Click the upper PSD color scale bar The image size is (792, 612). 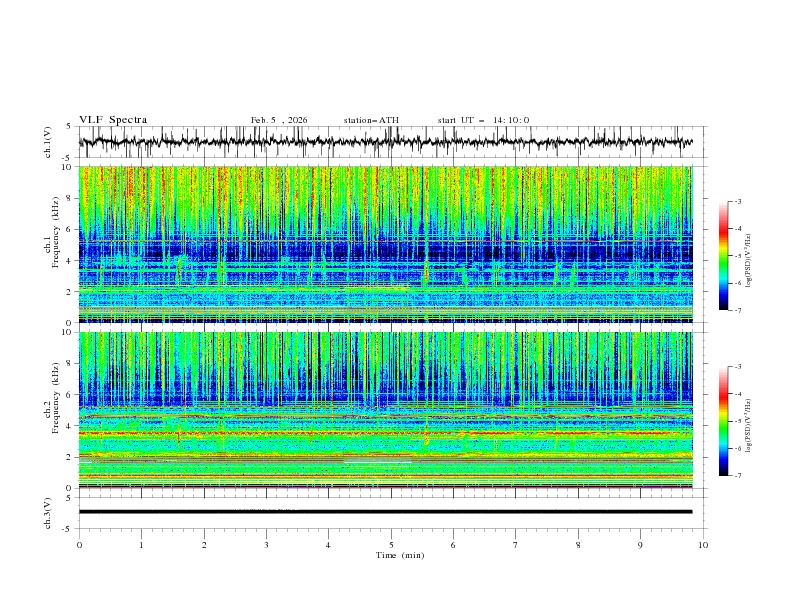[723, 256]
